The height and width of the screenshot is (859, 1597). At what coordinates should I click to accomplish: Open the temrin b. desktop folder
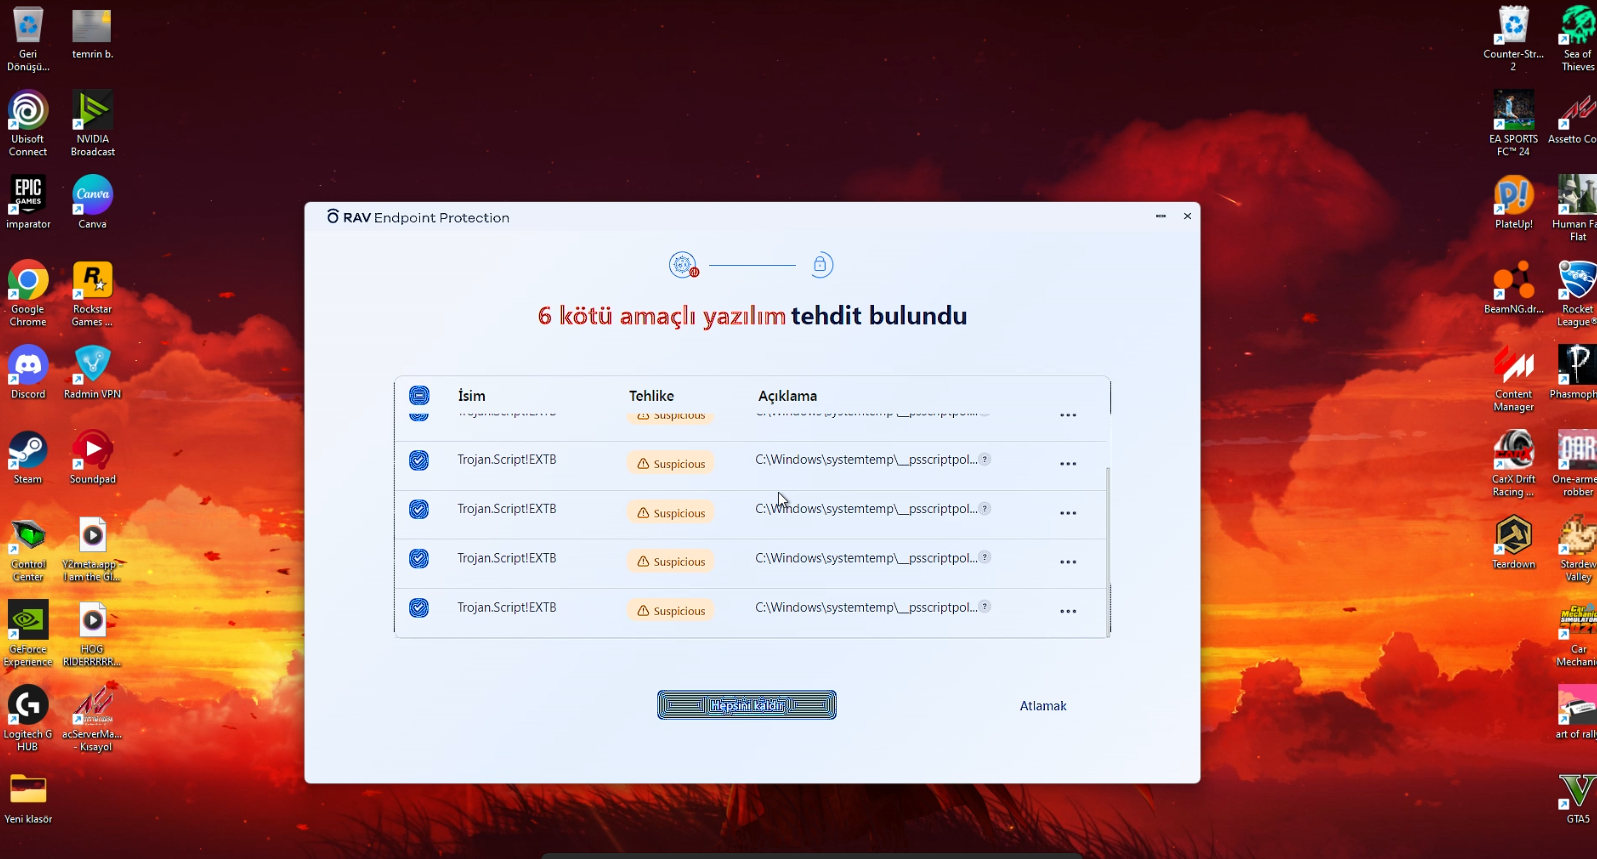pos(92,34)
